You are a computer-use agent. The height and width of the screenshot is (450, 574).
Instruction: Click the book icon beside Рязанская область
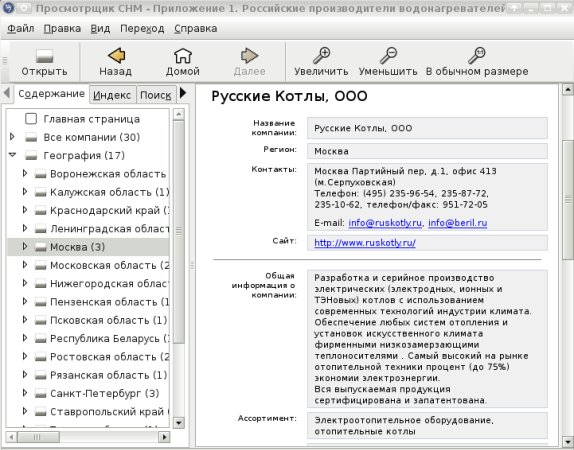(x=40, y=375)
